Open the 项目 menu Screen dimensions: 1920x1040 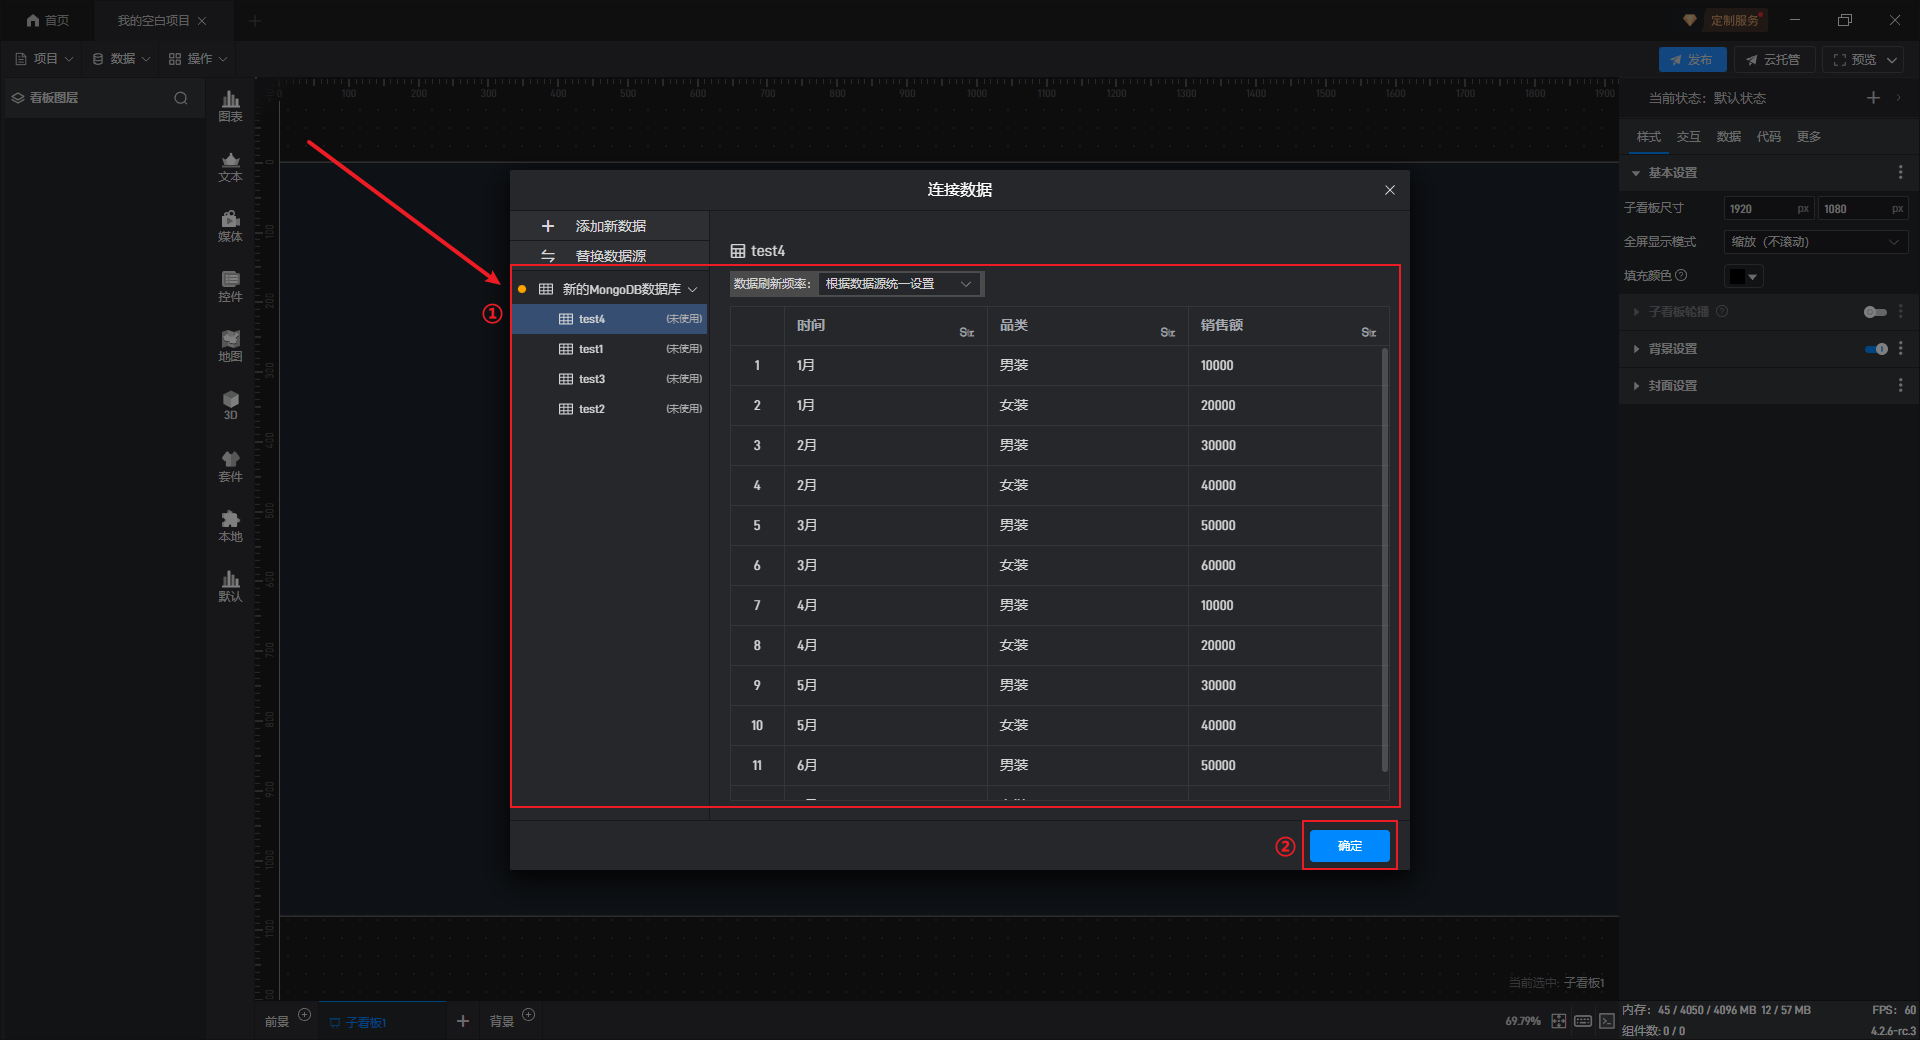(x=44, y=59)
